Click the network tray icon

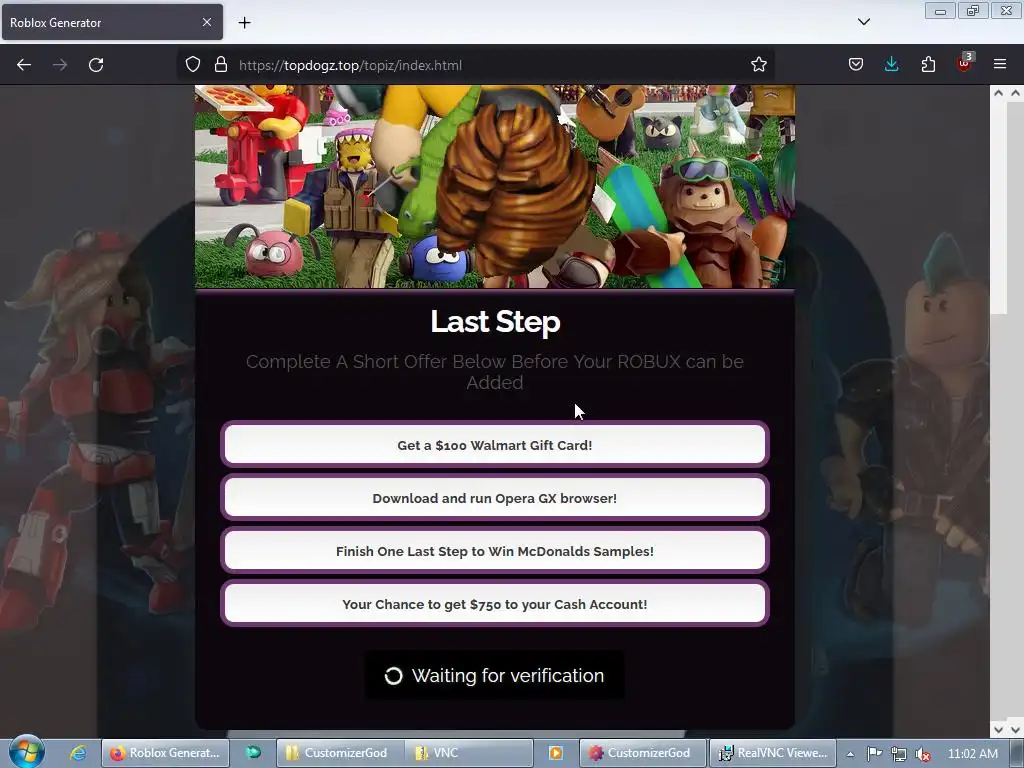[x=899, y=754]
